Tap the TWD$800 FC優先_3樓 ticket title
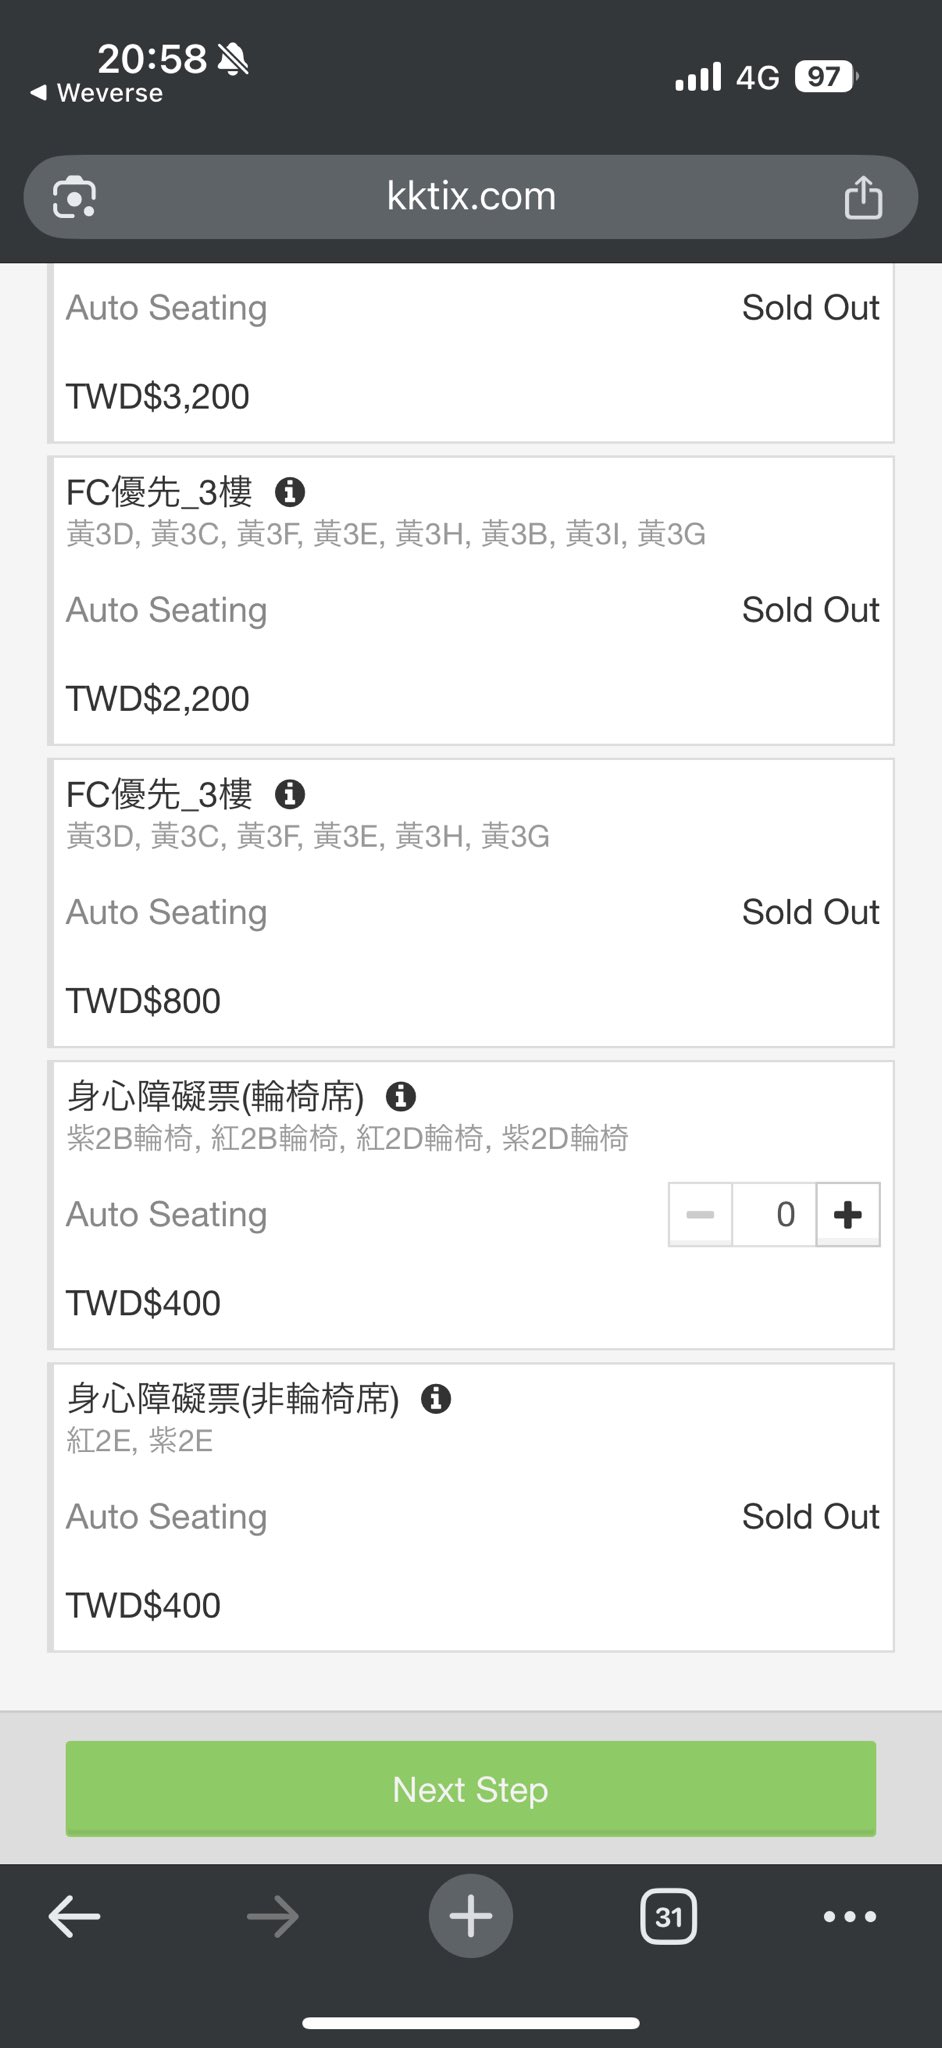This screenshot has width=942, height=2048. pos(160,795)
